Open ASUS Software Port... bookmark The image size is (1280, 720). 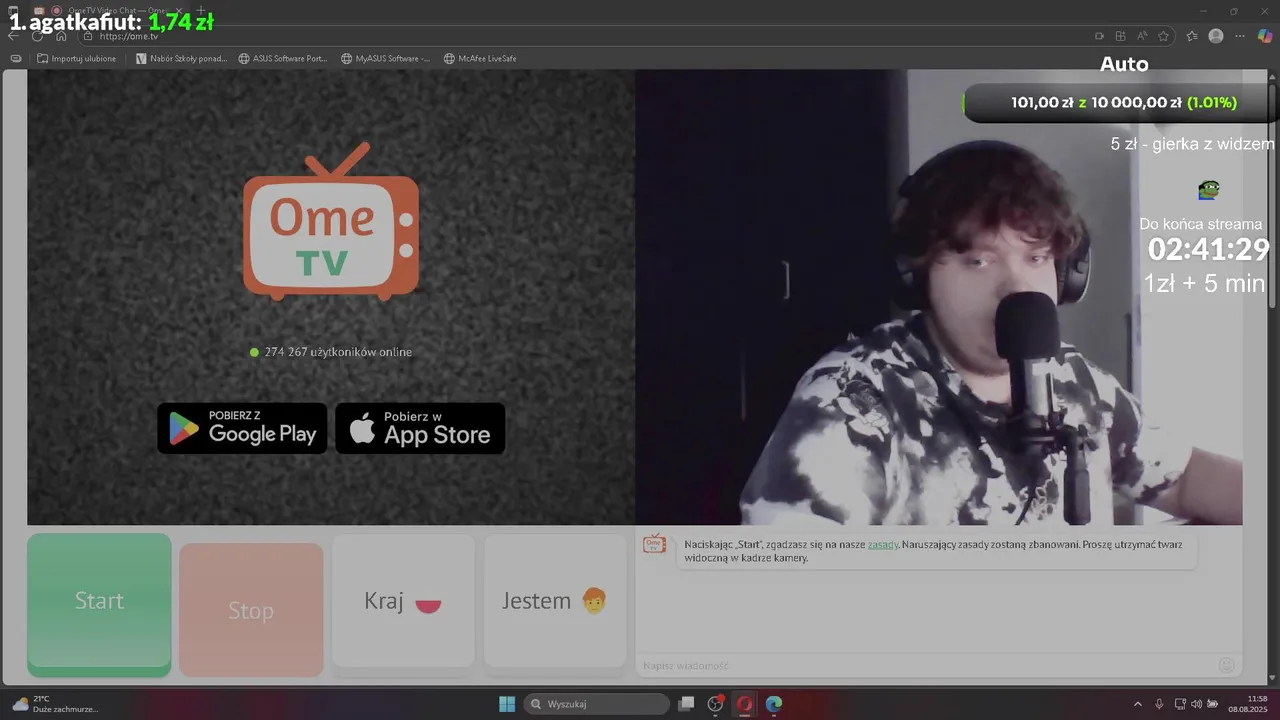283,58
